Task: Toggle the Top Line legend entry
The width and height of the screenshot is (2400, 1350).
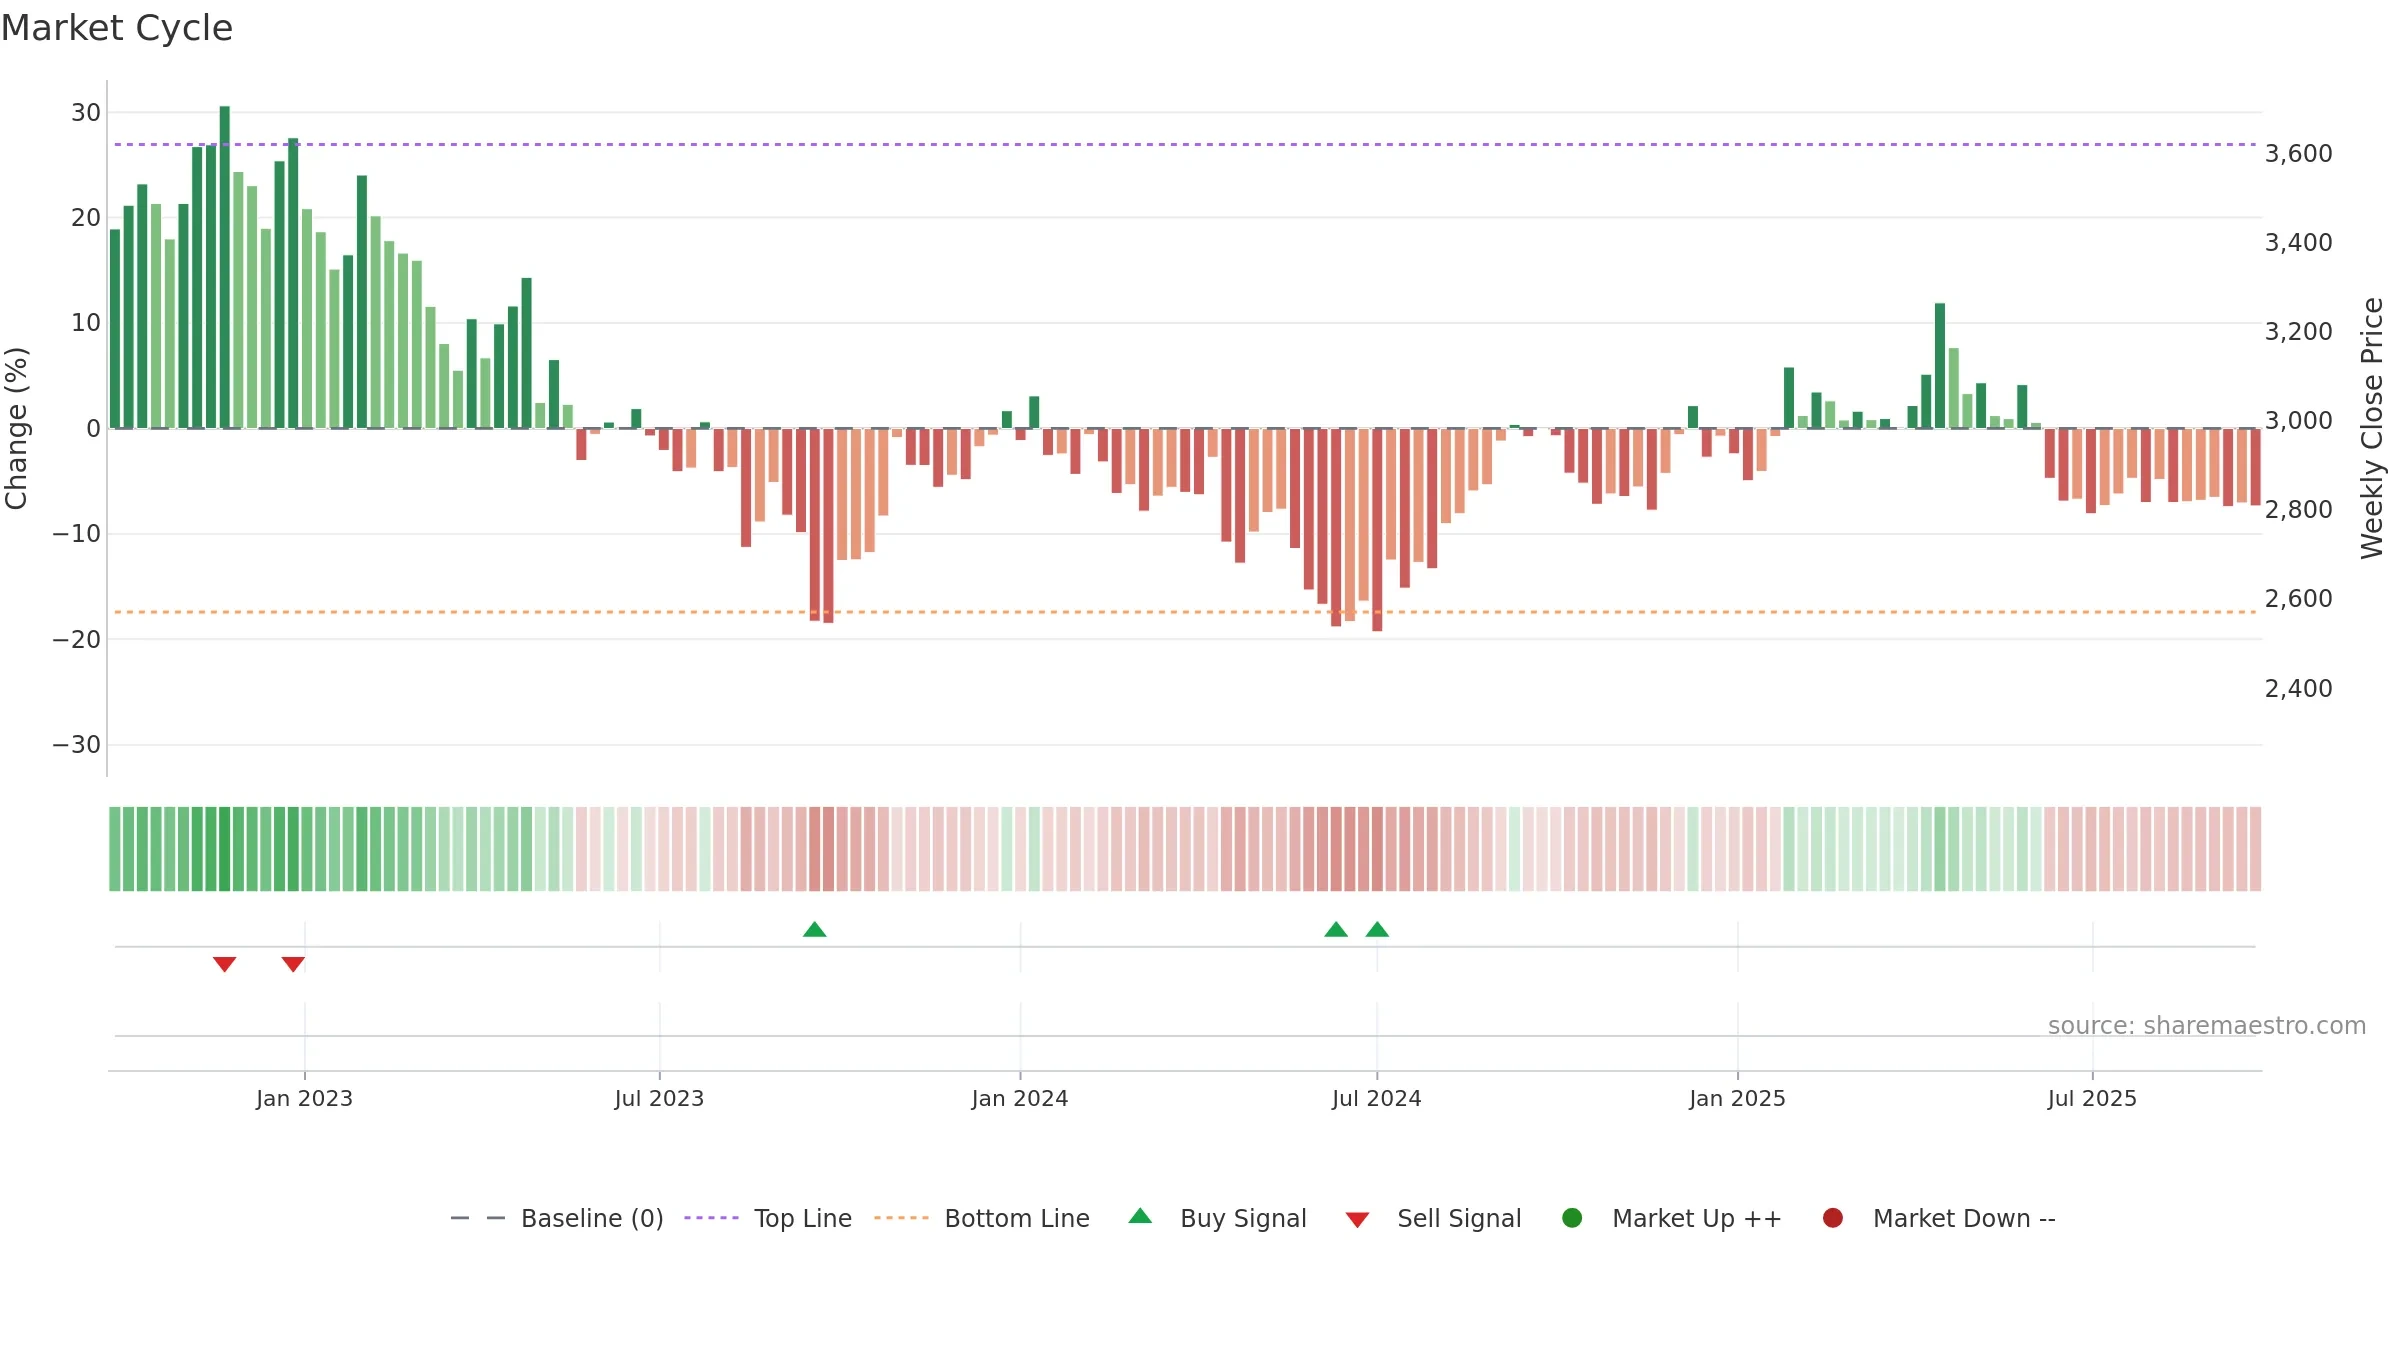Action: pyautogui.click(x=768, y=1218)
